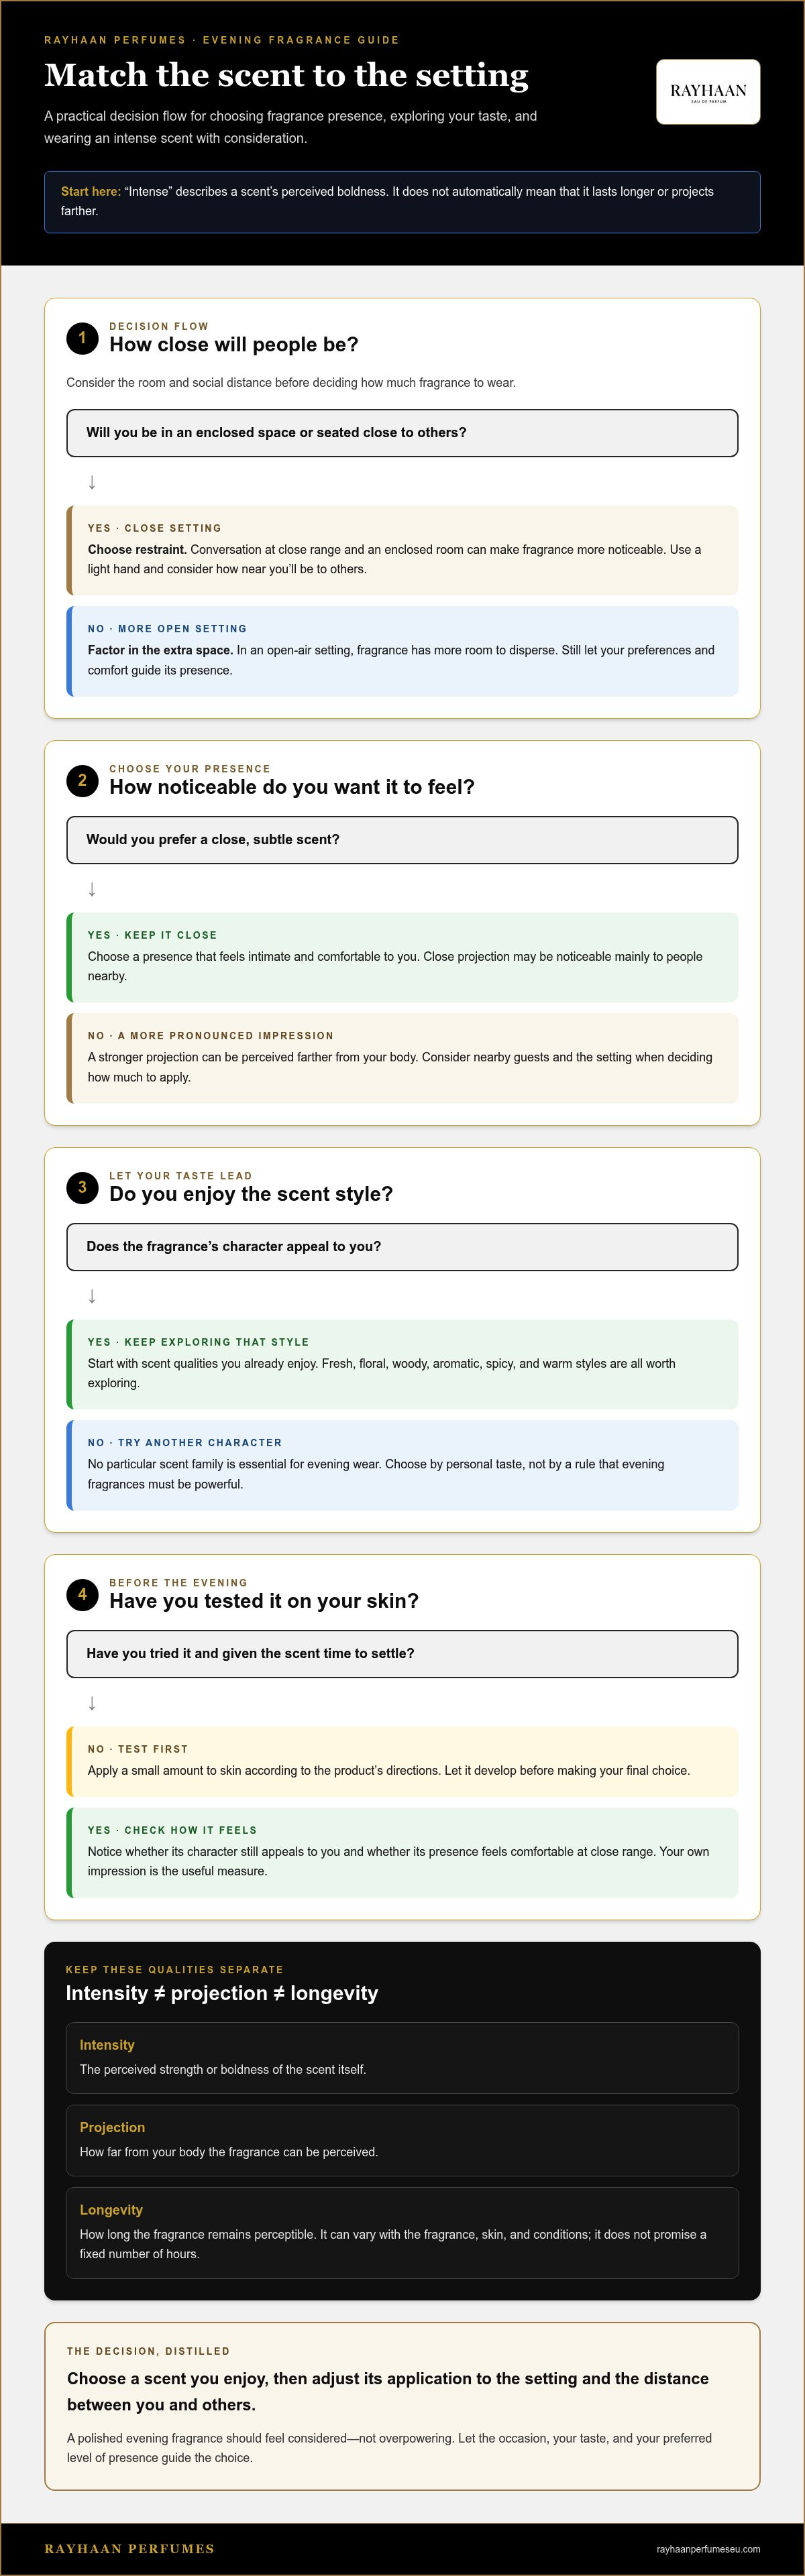Click the down arrow under the tried-it question

coord(92,1703)
